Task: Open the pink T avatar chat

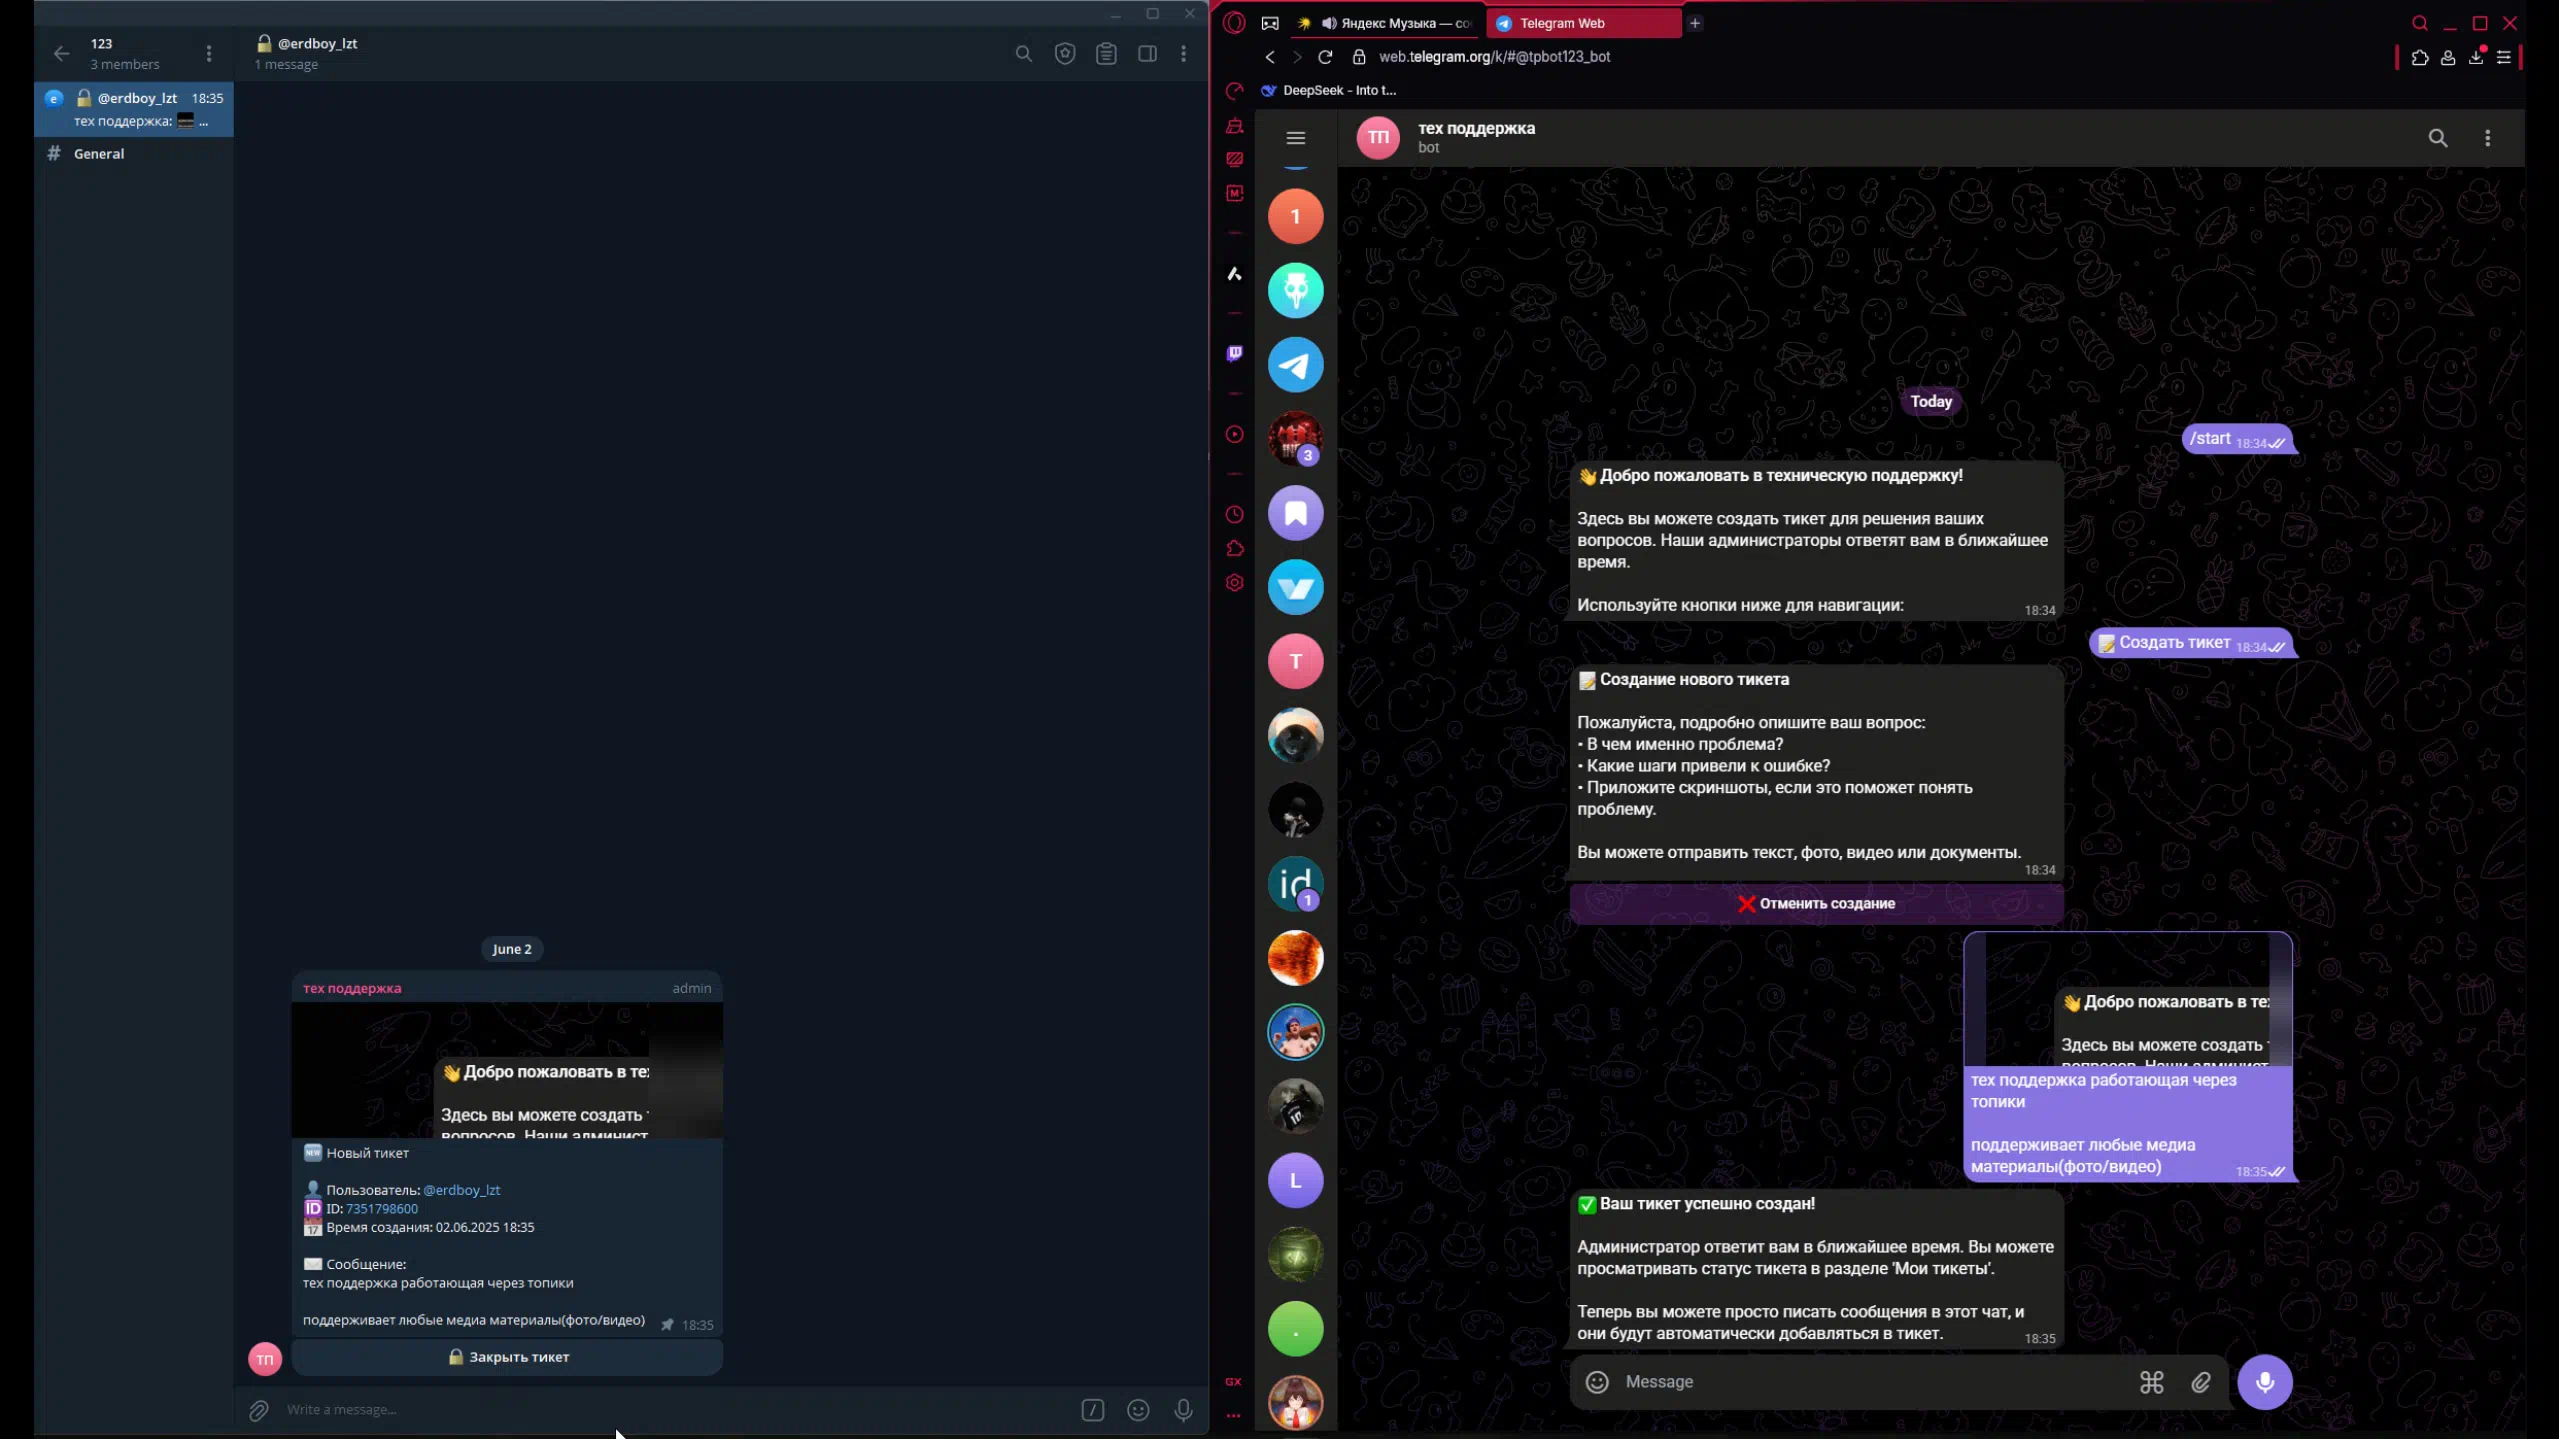Action: [x=1296, y=661]
